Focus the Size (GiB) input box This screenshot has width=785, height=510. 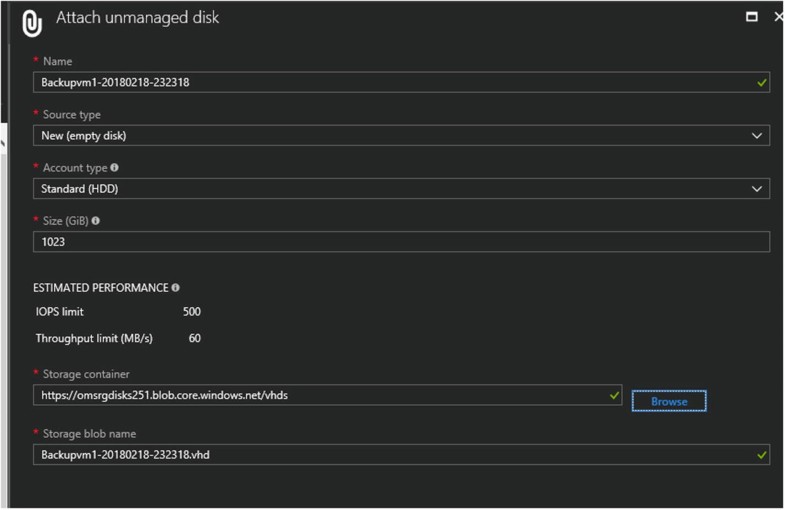click(x=400, y=242)
